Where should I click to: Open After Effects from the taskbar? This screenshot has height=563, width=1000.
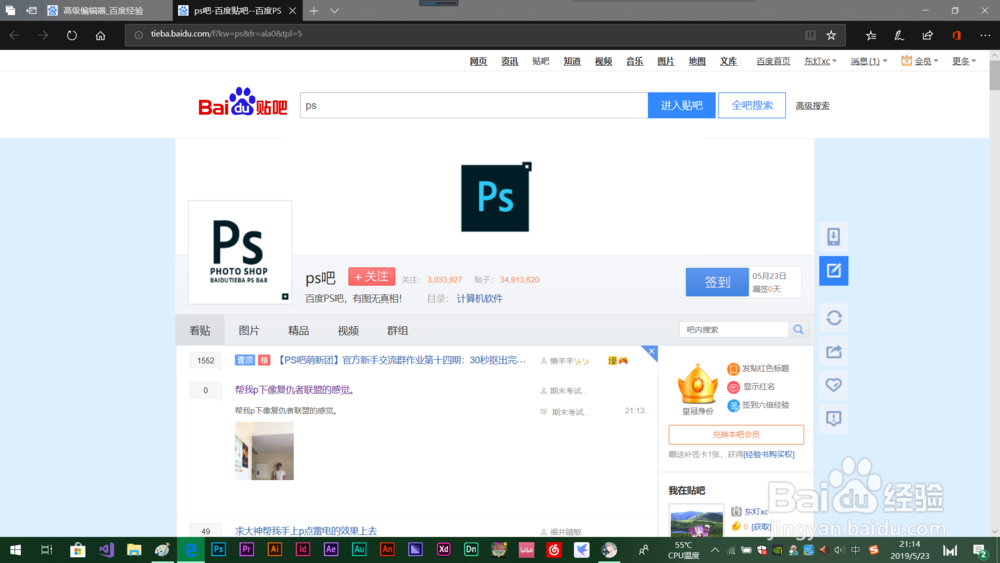point(331,550)
